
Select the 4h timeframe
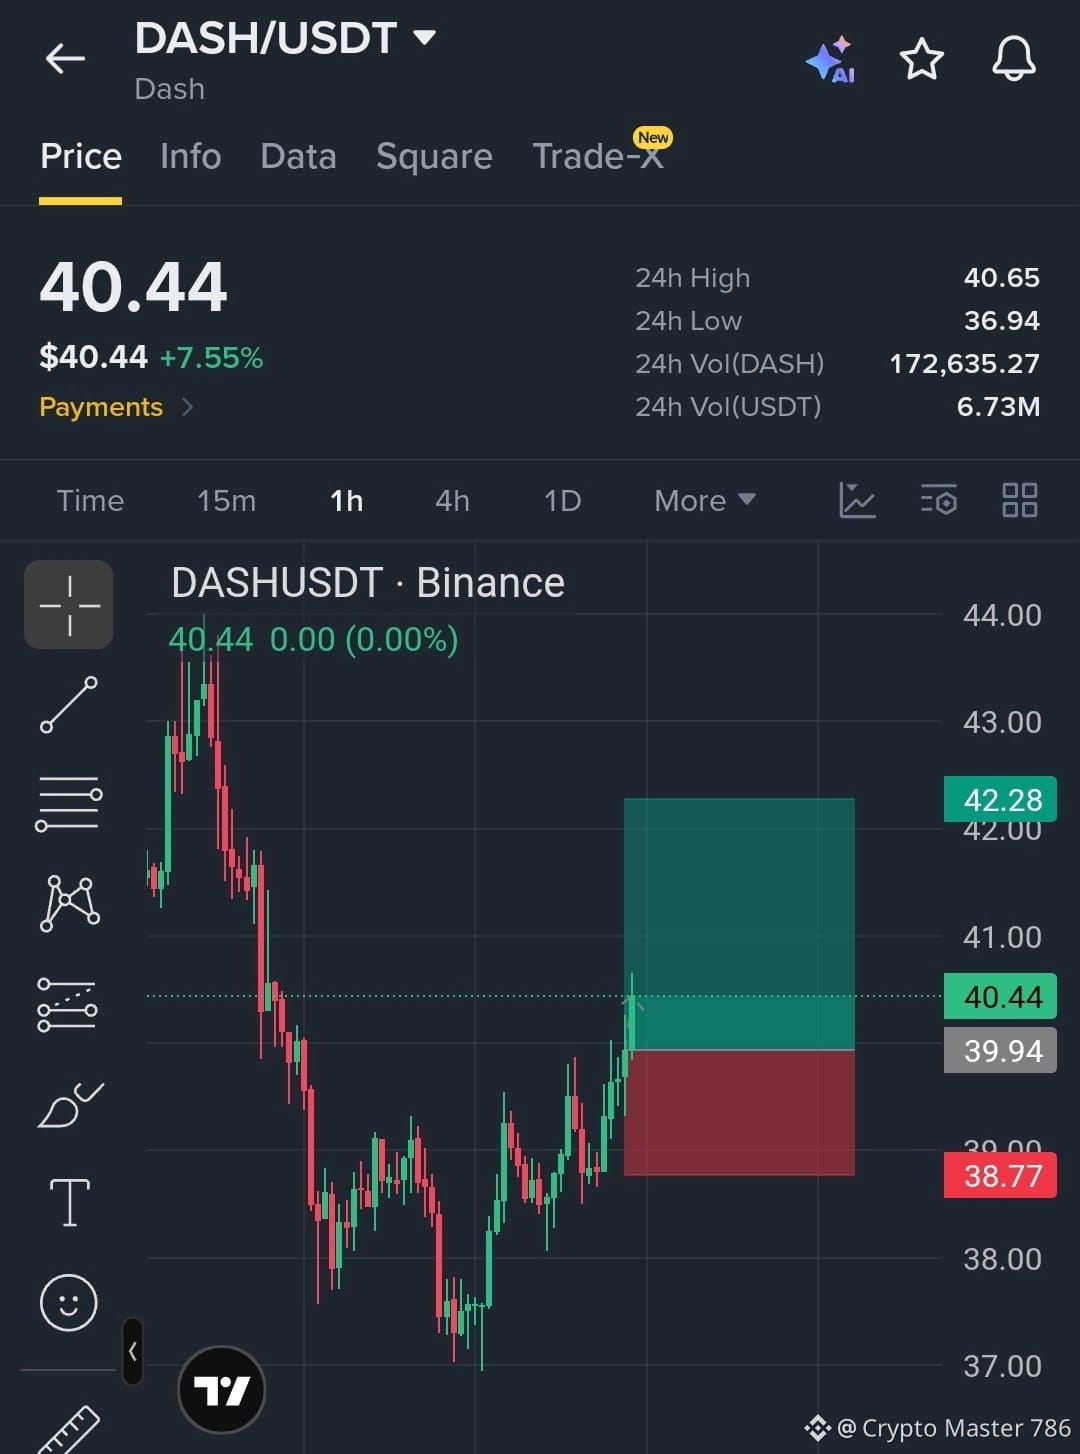452,500
